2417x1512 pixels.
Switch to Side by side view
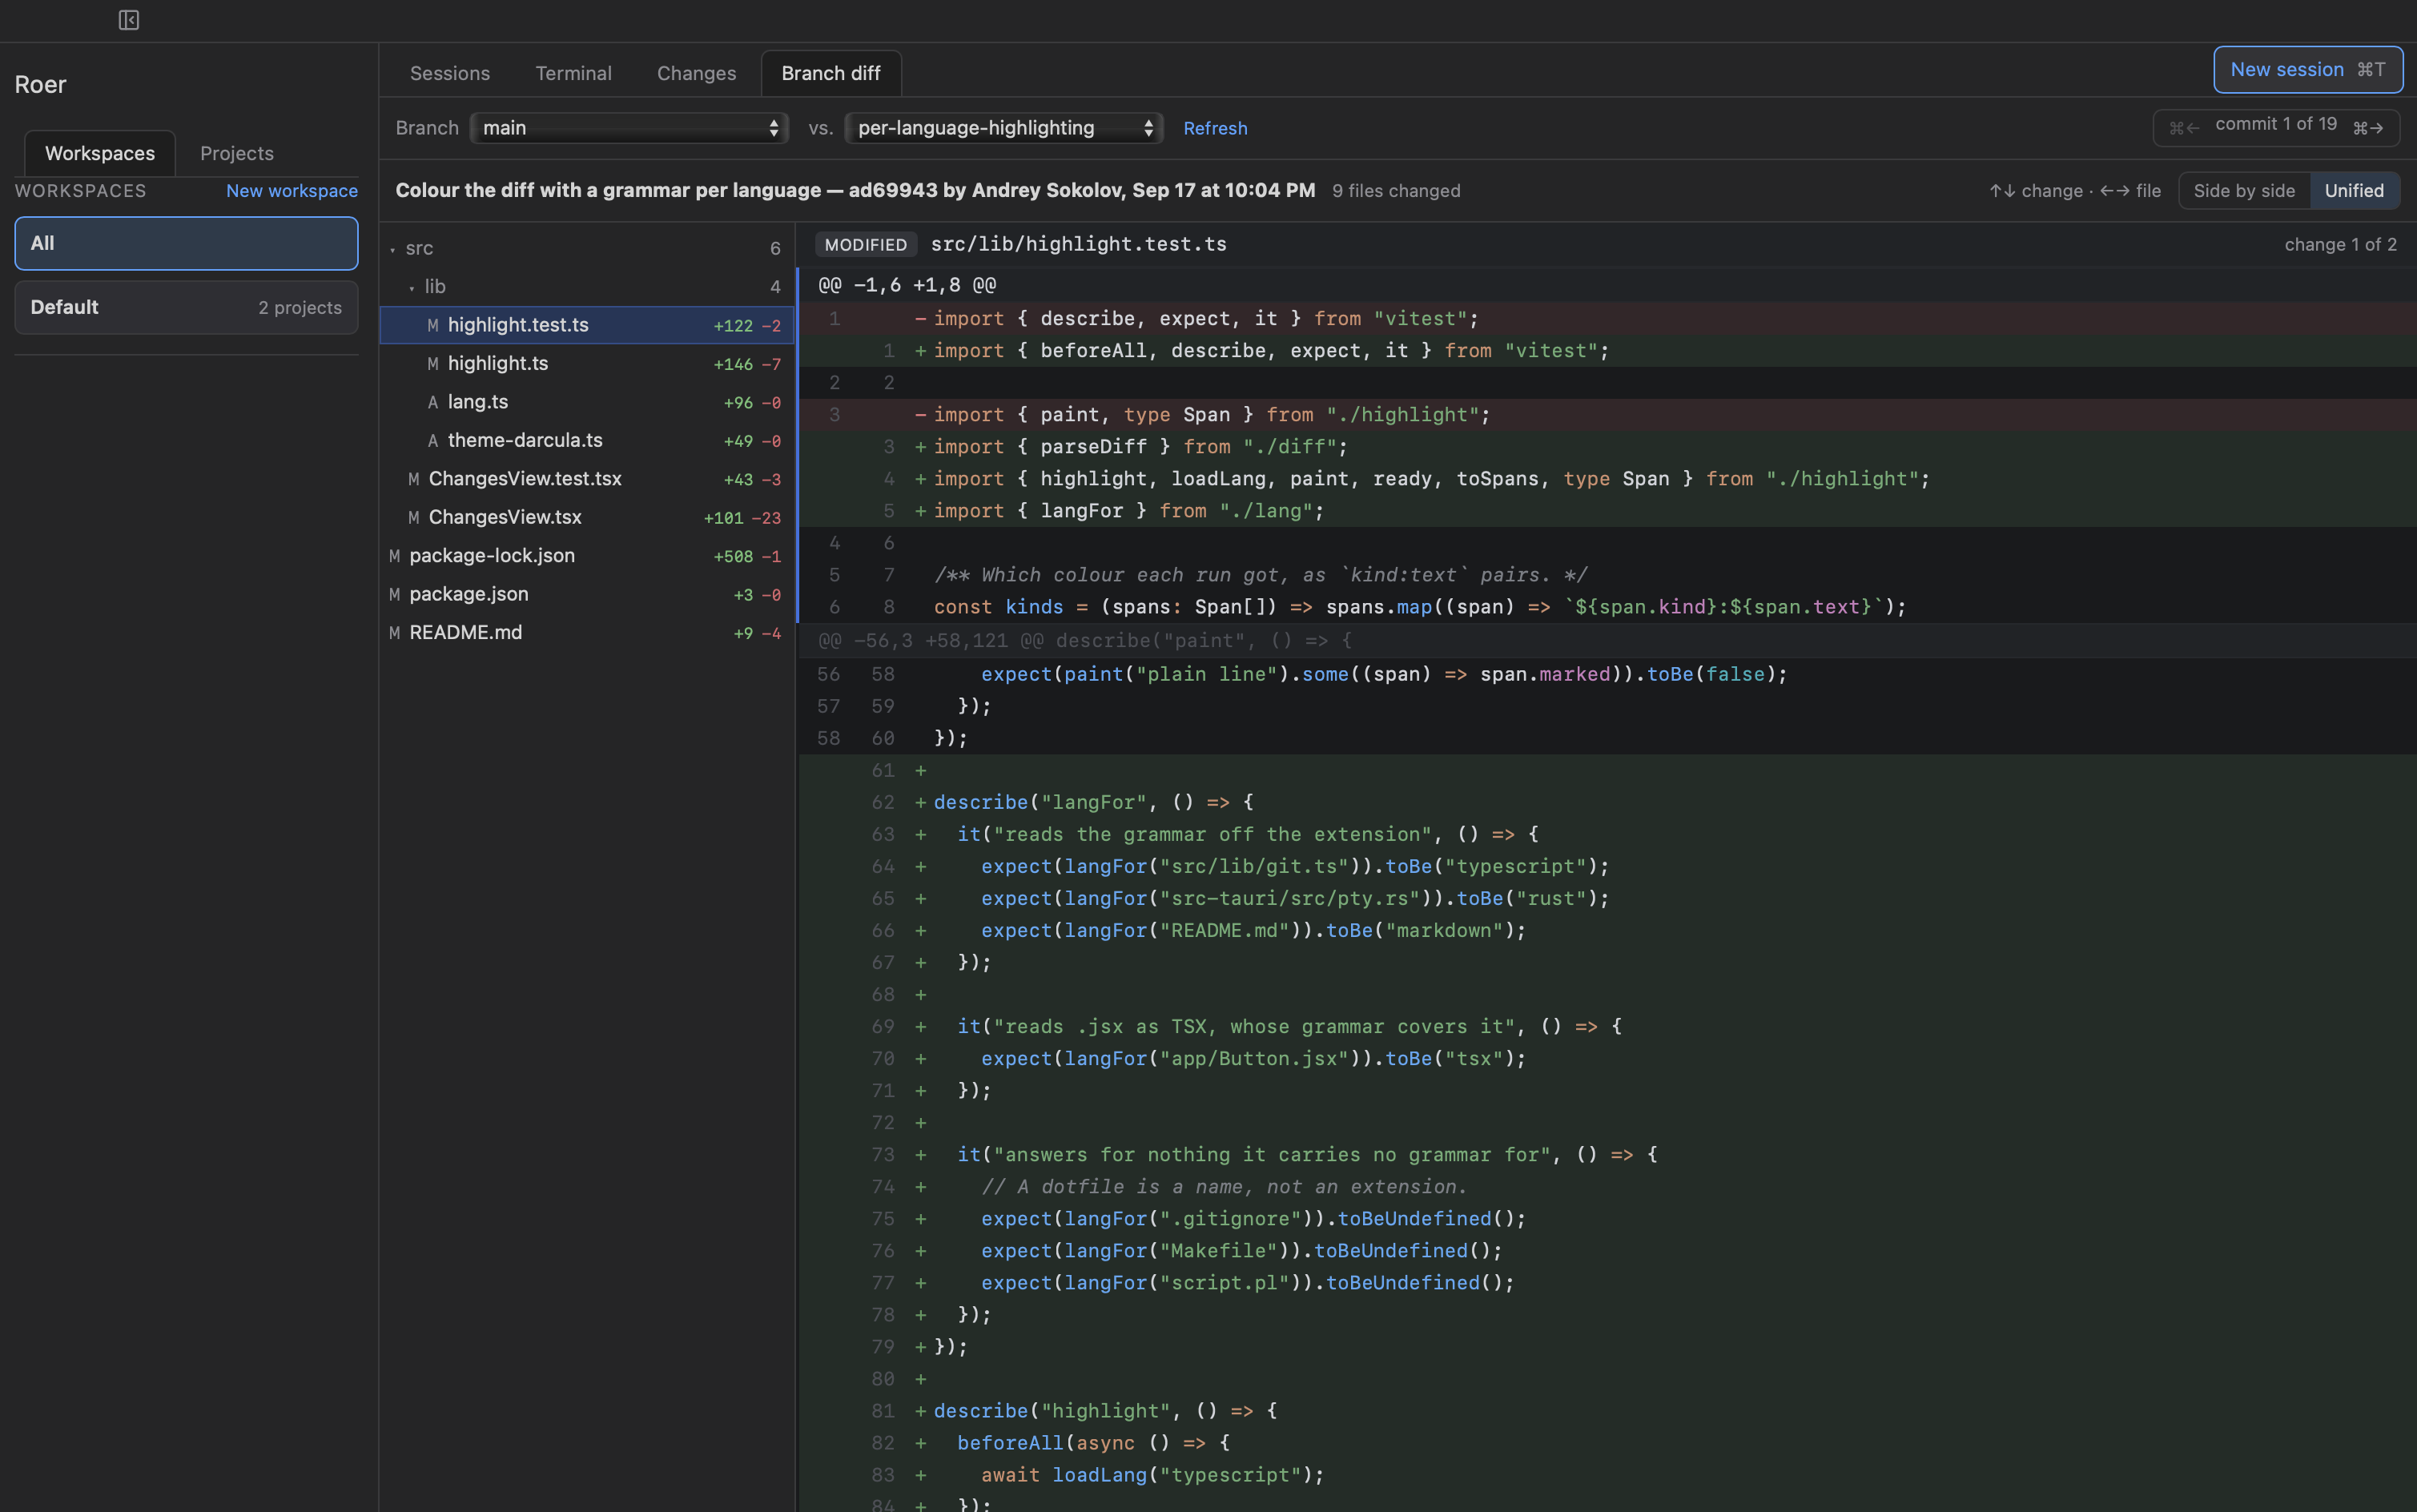coord(2244,190)
